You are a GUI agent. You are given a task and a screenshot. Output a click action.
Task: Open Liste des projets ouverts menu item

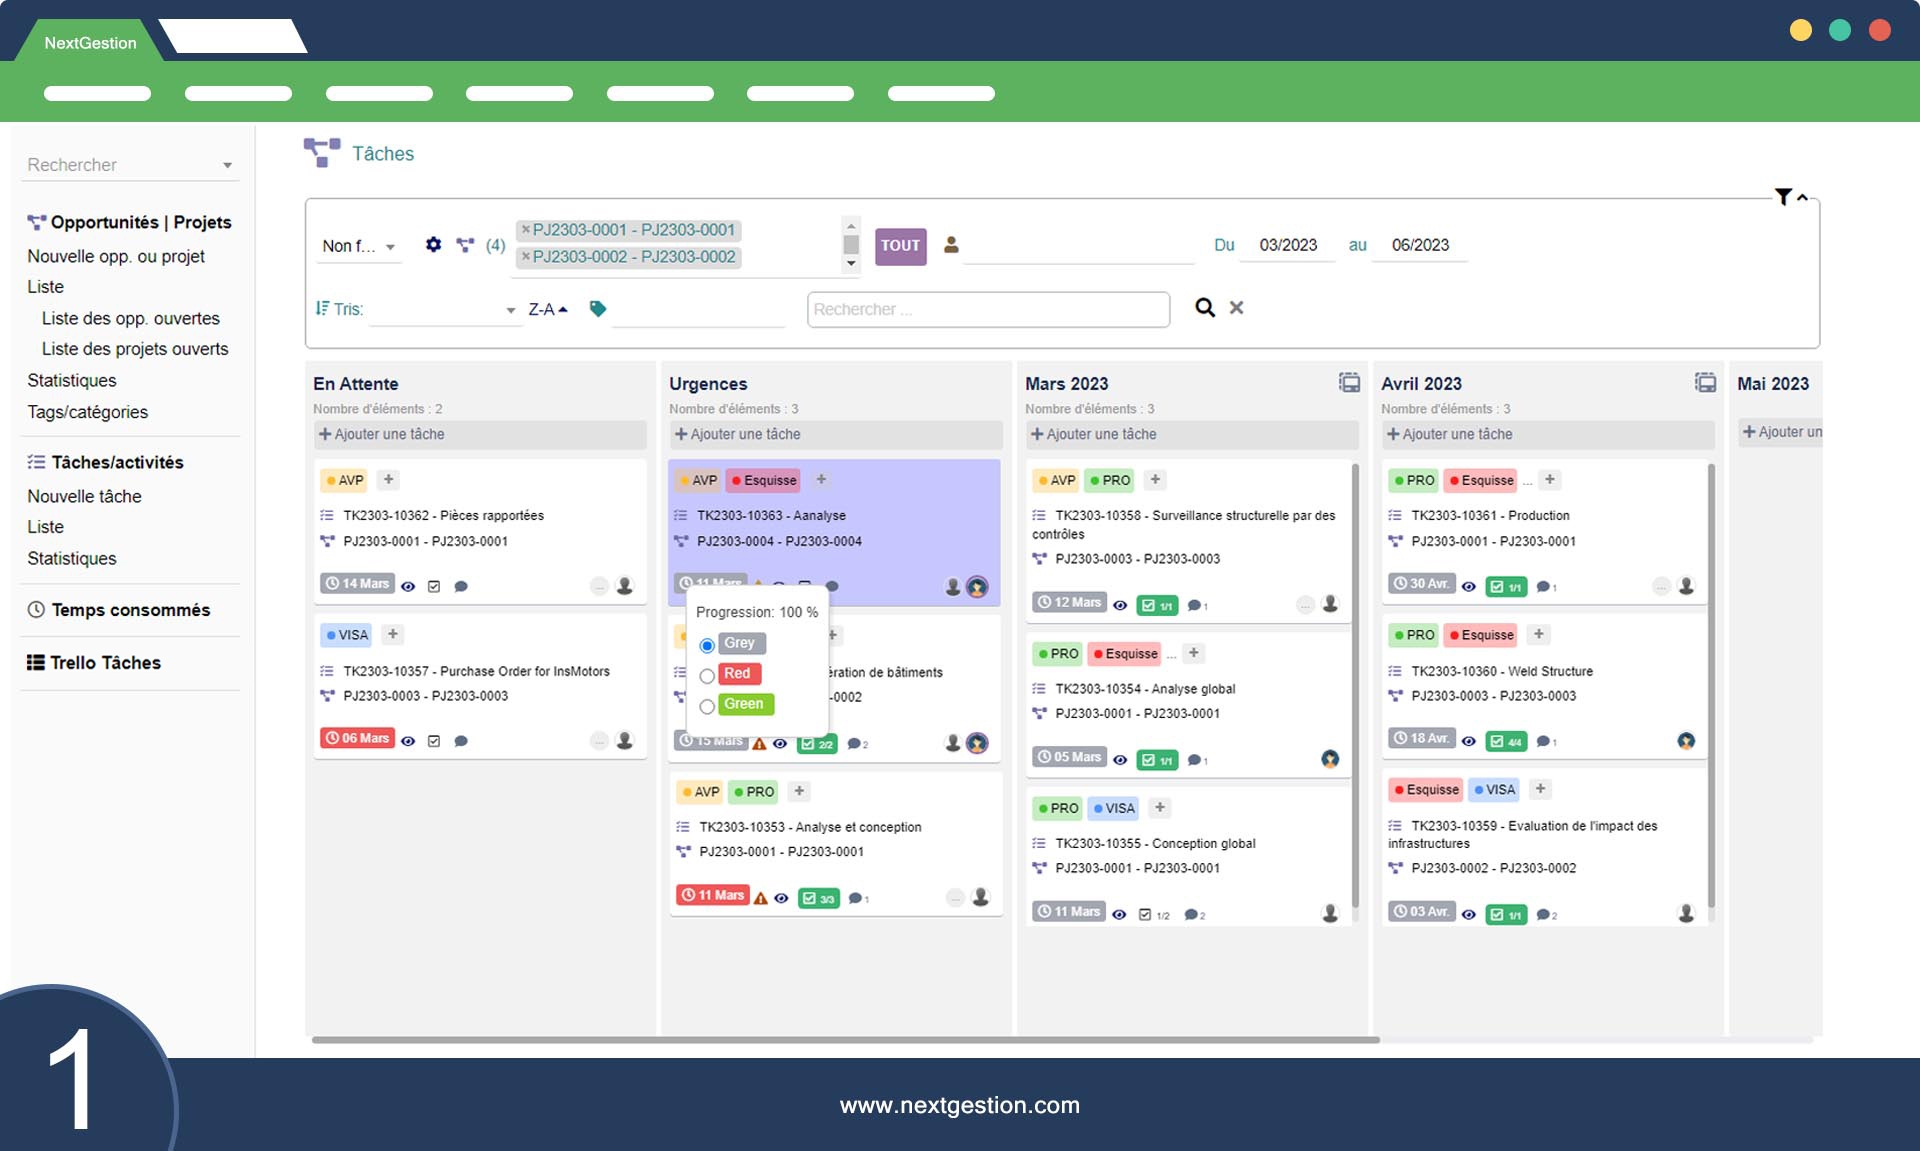pos(135,349)
